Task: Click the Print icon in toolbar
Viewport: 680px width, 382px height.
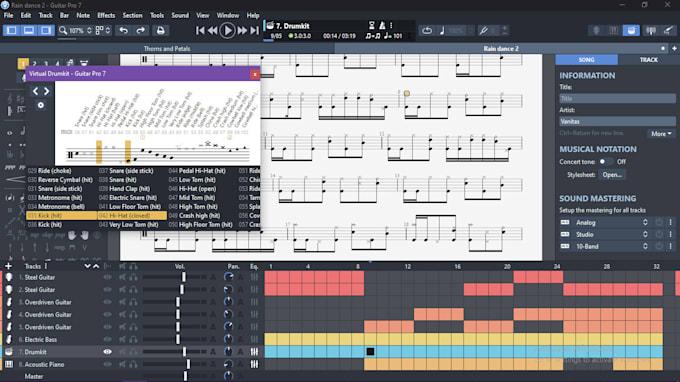Action: pyautogui.click(x=160, y=30)
